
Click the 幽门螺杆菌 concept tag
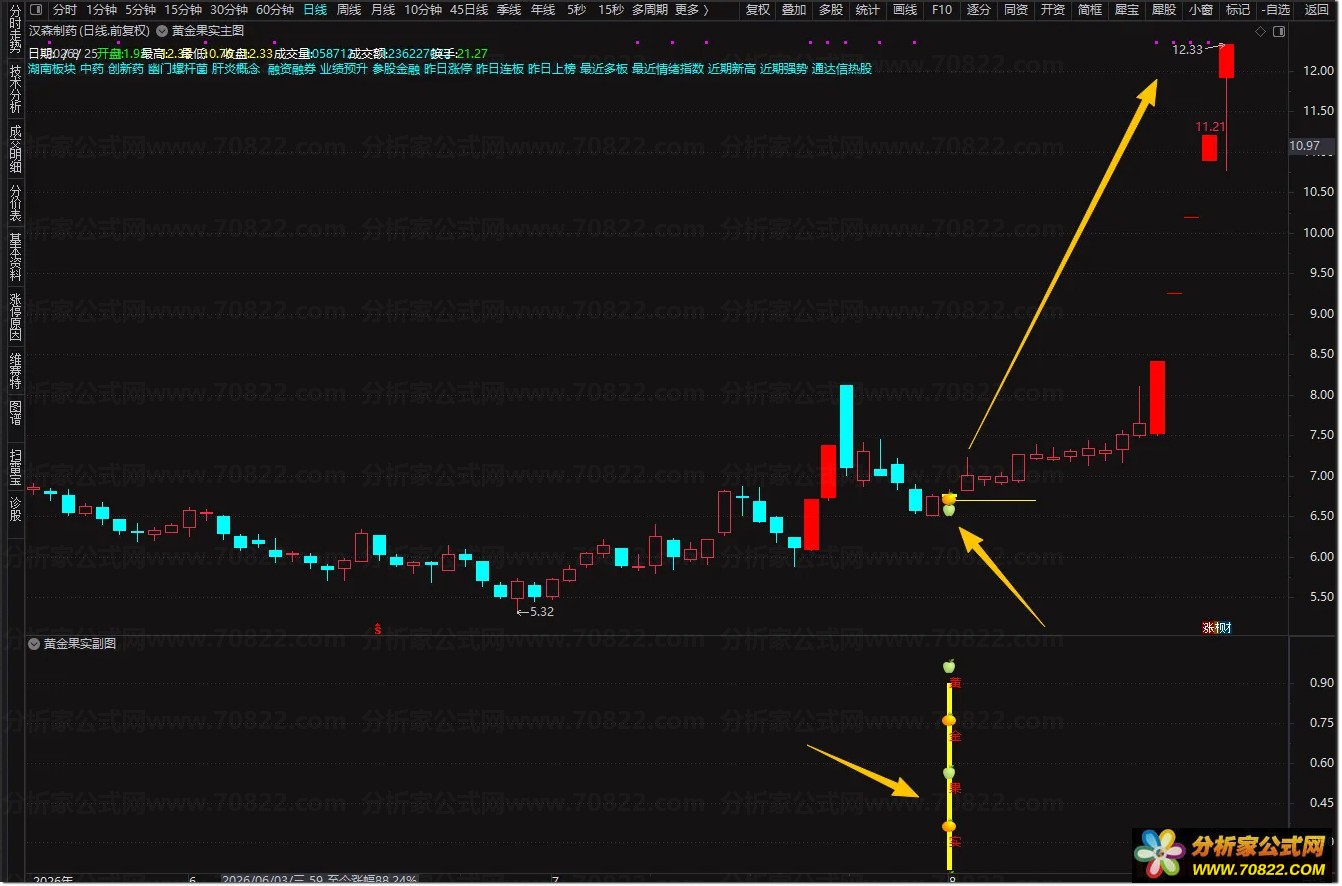coord(178,69)
